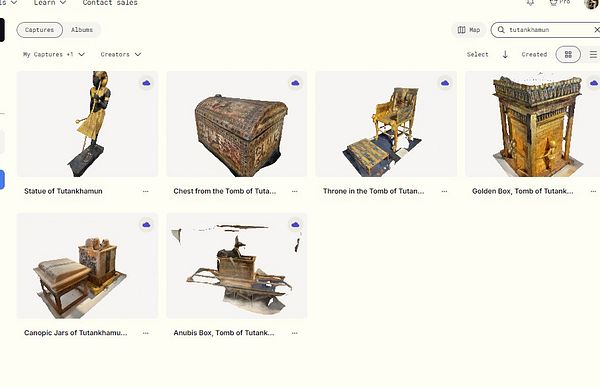Clear the tutankhamun search text
This screenshot has height=387, width=600.
596,29
